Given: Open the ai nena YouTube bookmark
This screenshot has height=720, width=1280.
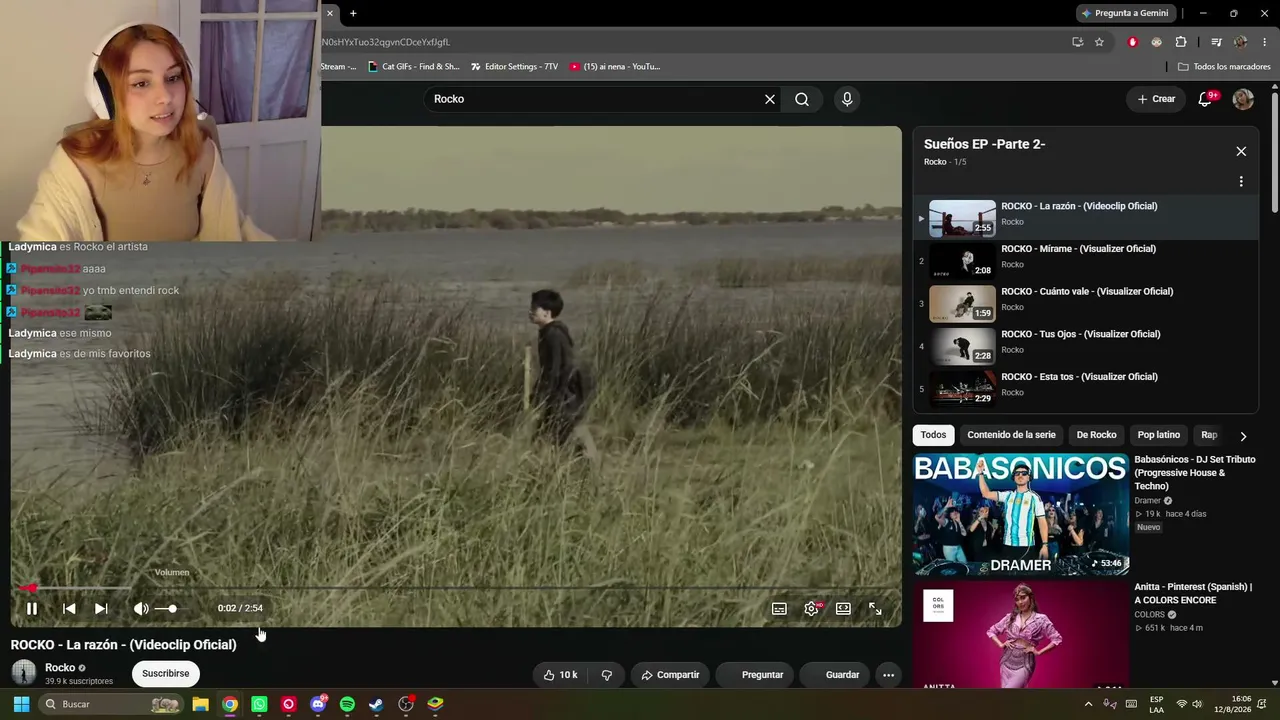Looking at the screenshot, I should (614, 67).
